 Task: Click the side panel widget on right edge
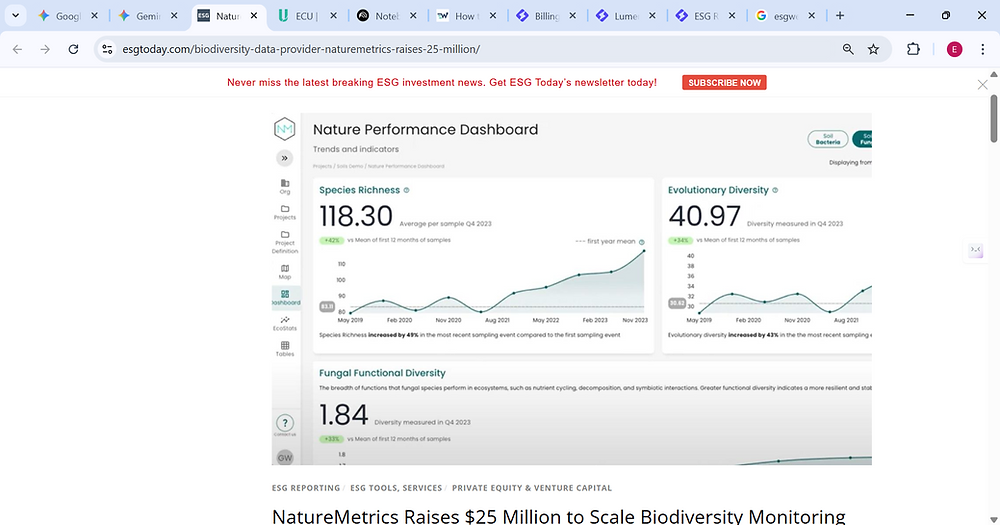click(x=976, y=250)
